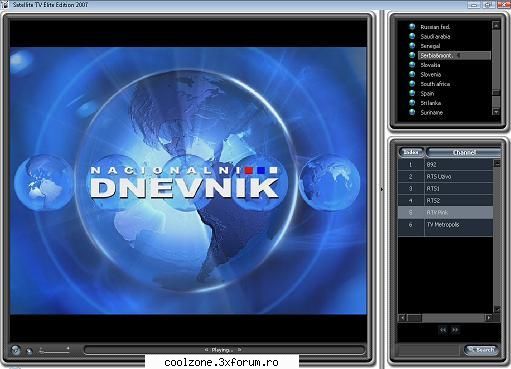The height and width of the screenshot is (369, 511).
Task: Click the round player button at bottom left
Action: click(x=16, y=350)
